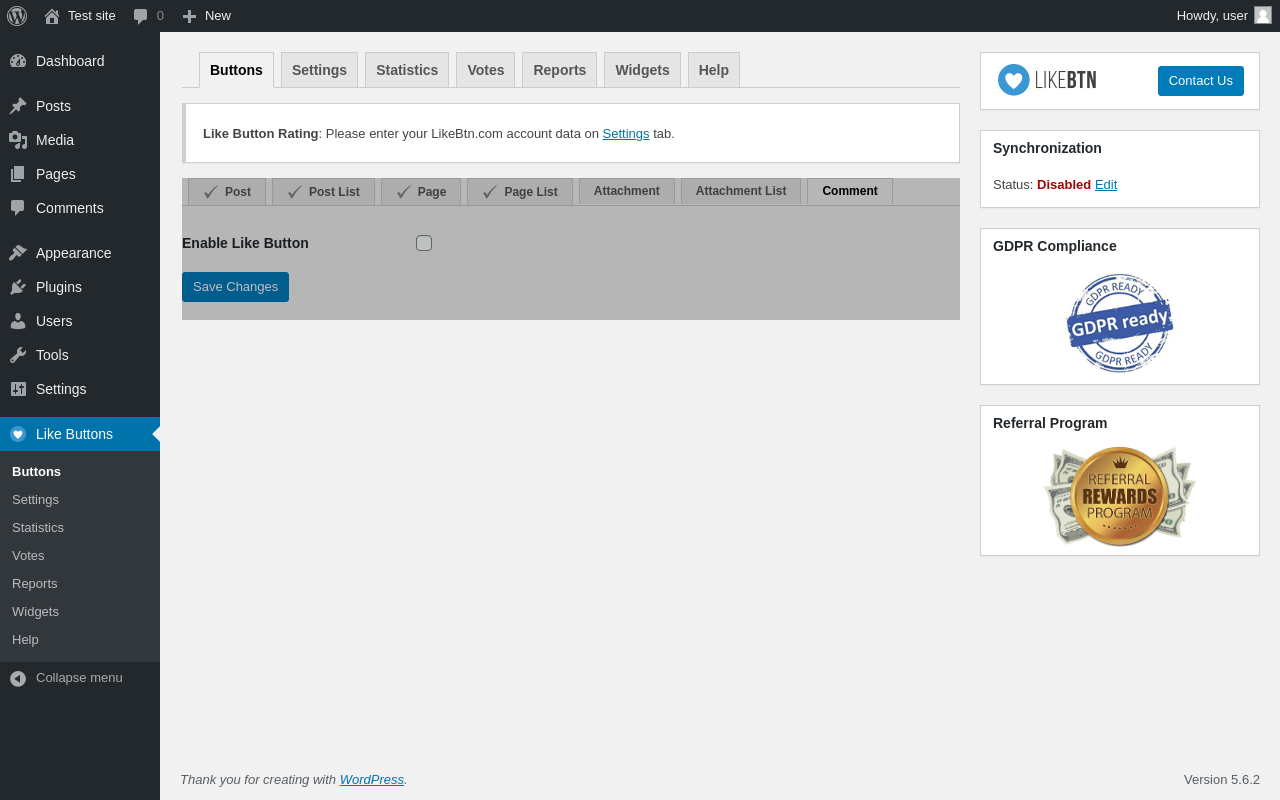This screenshot has width=1280, height=800.
Task: Open the Post List sub-tab
Action: pos(323,192)
